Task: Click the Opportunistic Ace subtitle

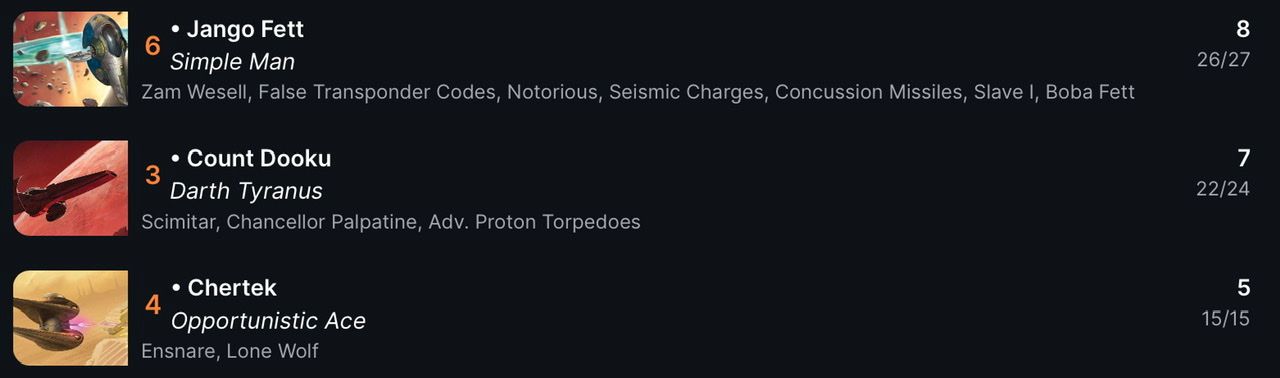Action: tap(268, 321)
